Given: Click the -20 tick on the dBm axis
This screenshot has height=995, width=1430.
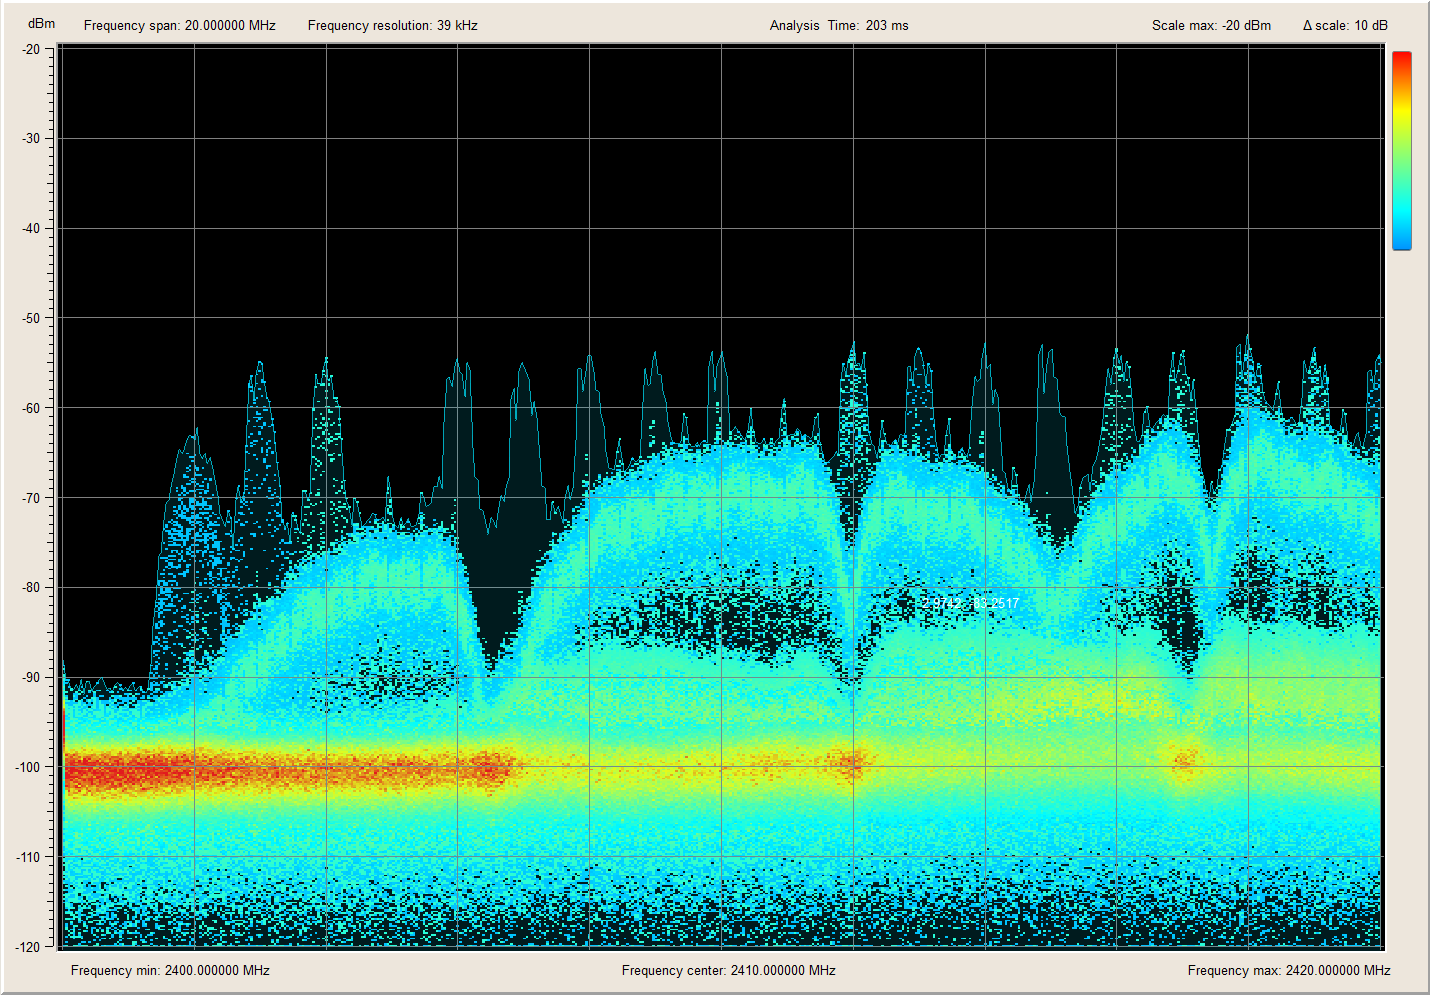Looking at the screenshot, I should (x=31, y=49).
